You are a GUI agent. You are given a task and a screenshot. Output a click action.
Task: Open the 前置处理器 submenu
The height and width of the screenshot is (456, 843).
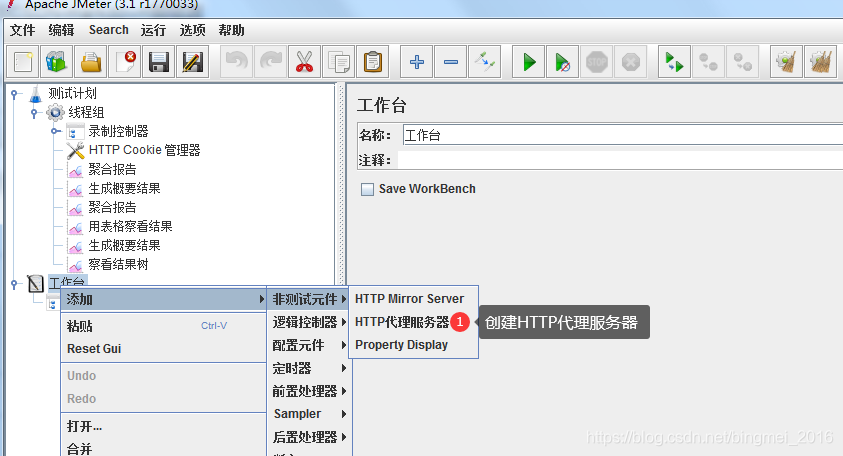(x=309, y=391)
